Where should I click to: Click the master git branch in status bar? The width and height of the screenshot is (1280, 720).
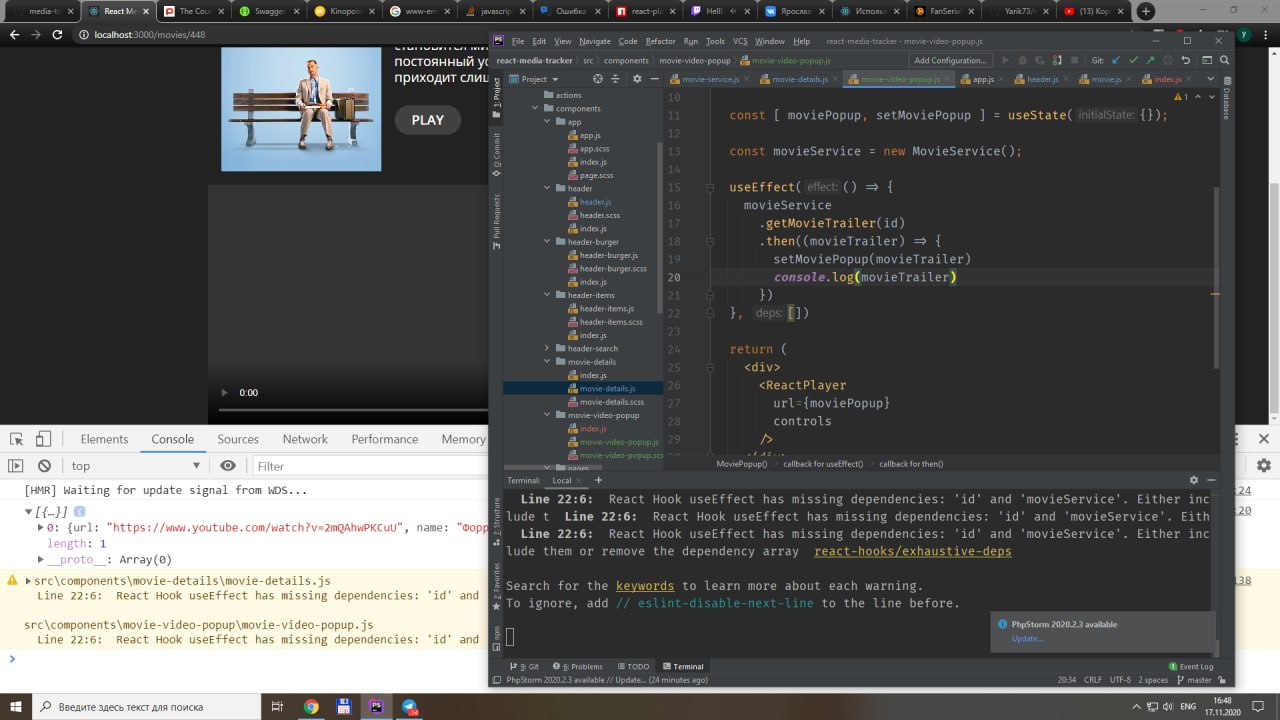1193,680
